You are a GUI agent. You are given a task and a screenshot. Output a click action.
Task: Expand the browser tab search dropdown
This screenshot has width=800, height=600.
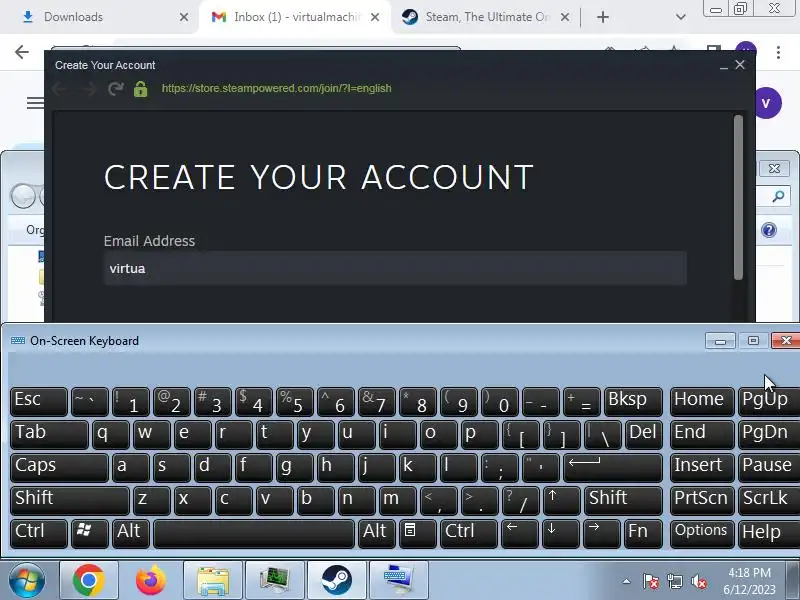click(x=681, y=17)
